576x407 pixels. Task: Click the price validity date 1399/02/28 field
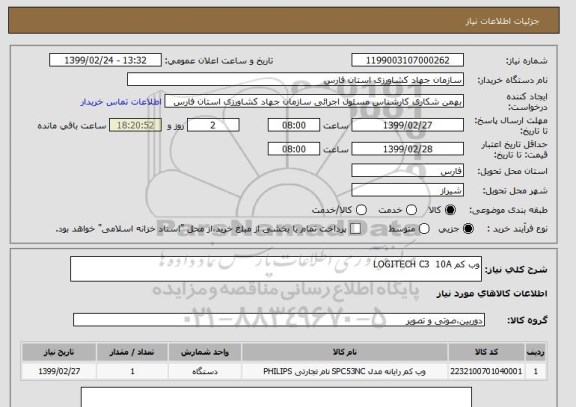[x=407, y=149]
